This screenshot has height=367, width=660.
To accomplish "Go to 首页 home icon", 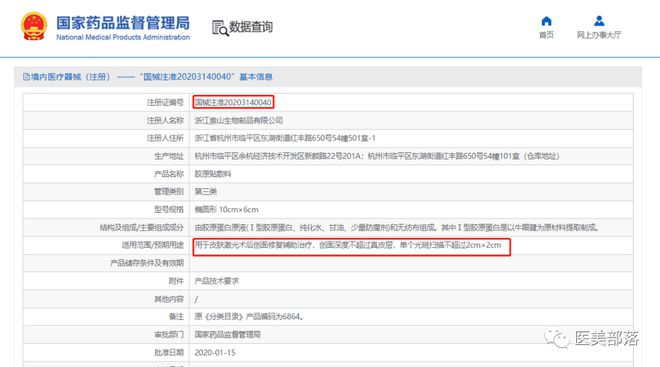I will (x=546, y=21).
